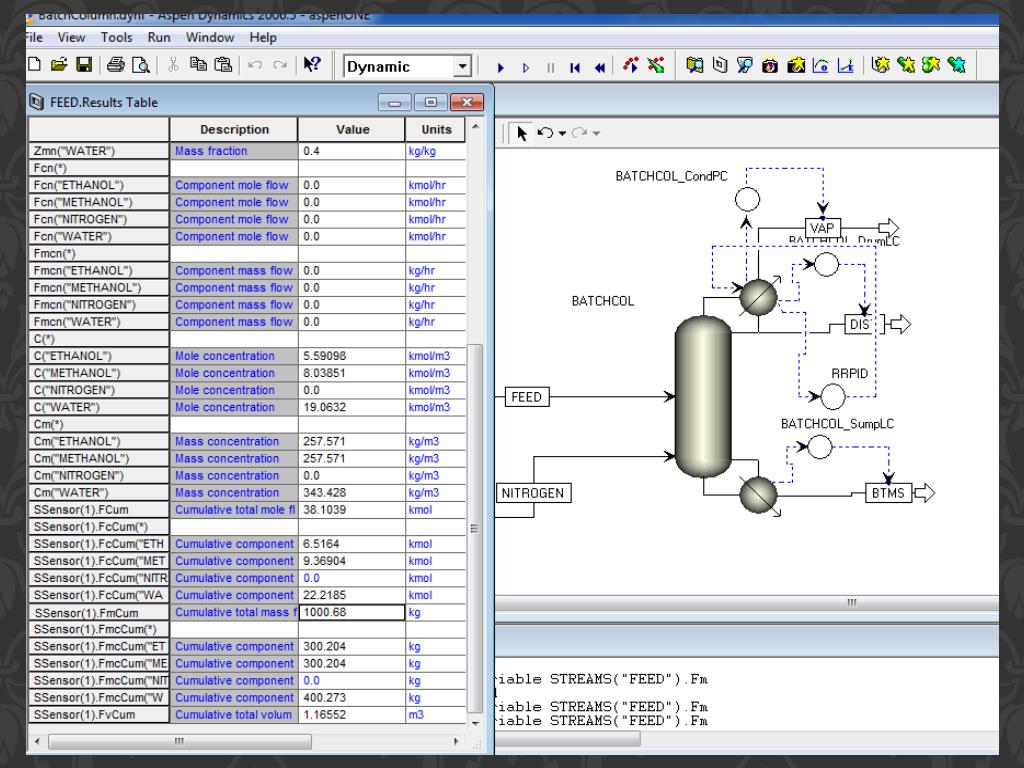Click C("ETHANOL") value 5.59098
This screenshot has width=1024, height=768.
click(351, 356)
